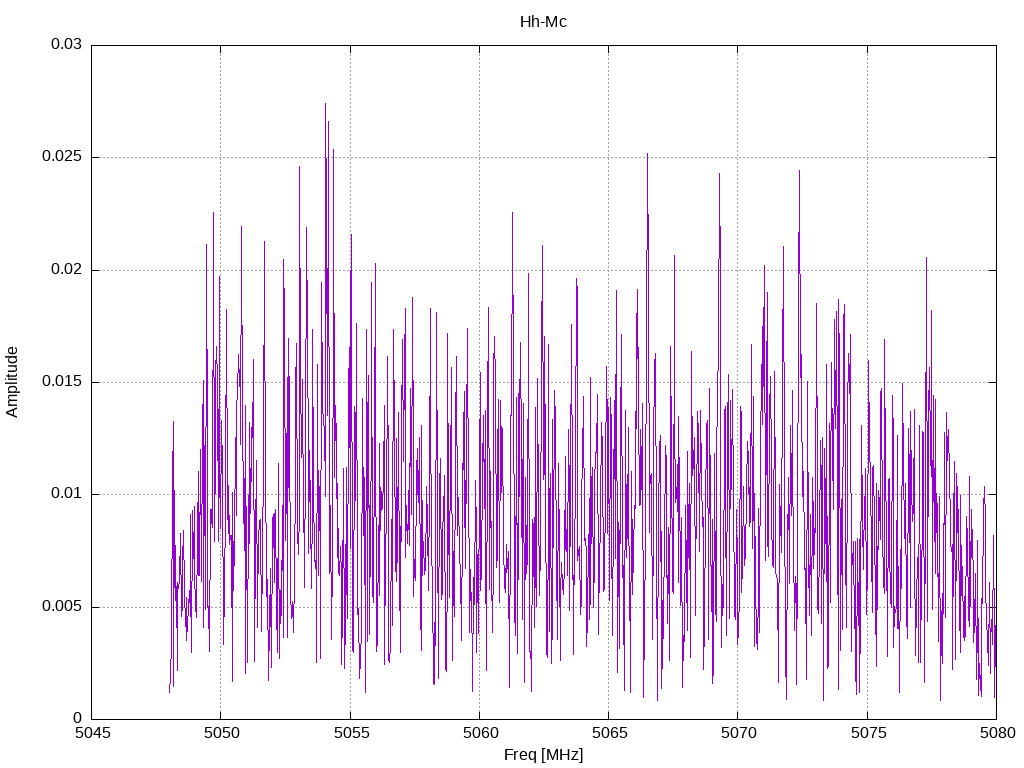Click the plot title Hh-Mc

click(543, 22)
